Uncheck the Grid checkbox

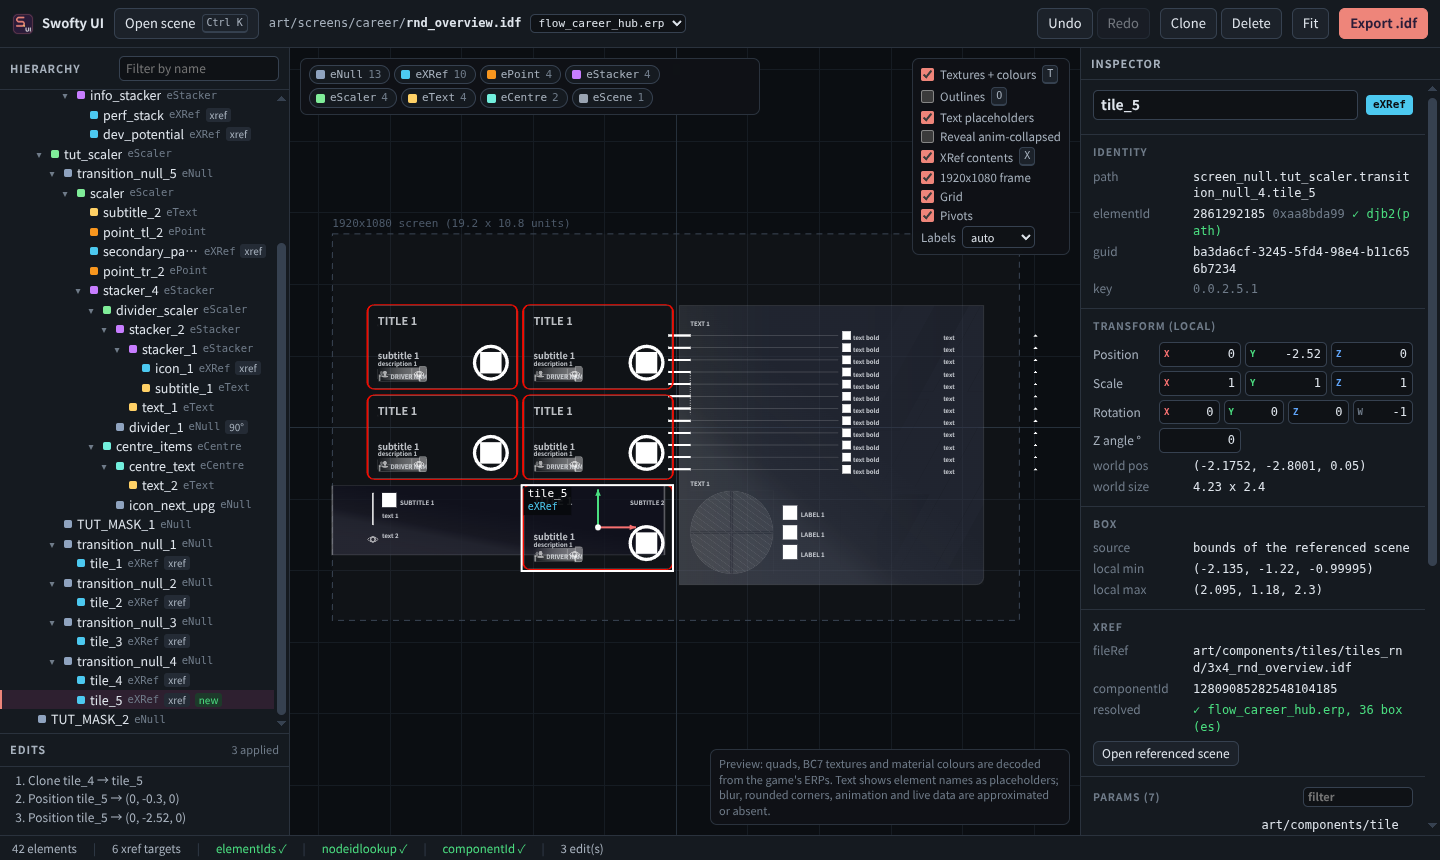coord(927,197)
